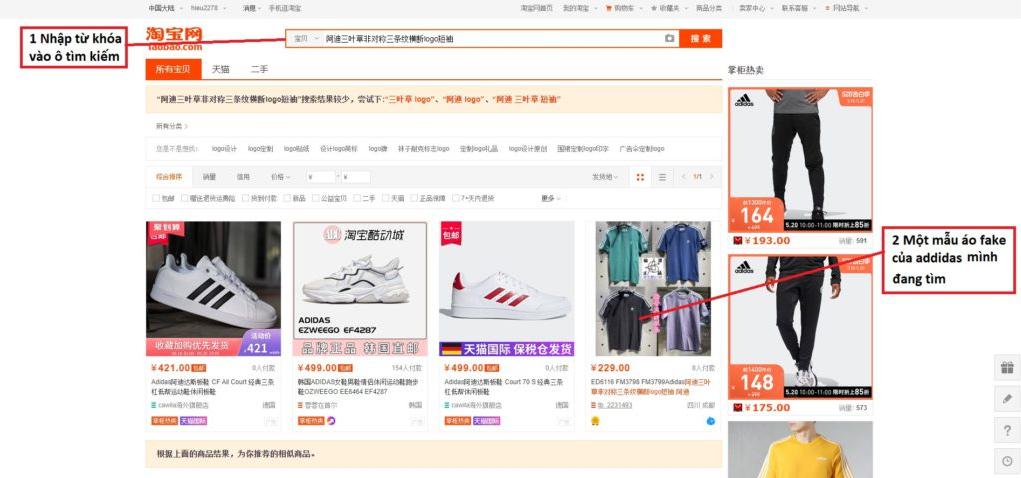1021x478 pixels.
Task: Open the question mark help icon
Action: coord(1007,430)
